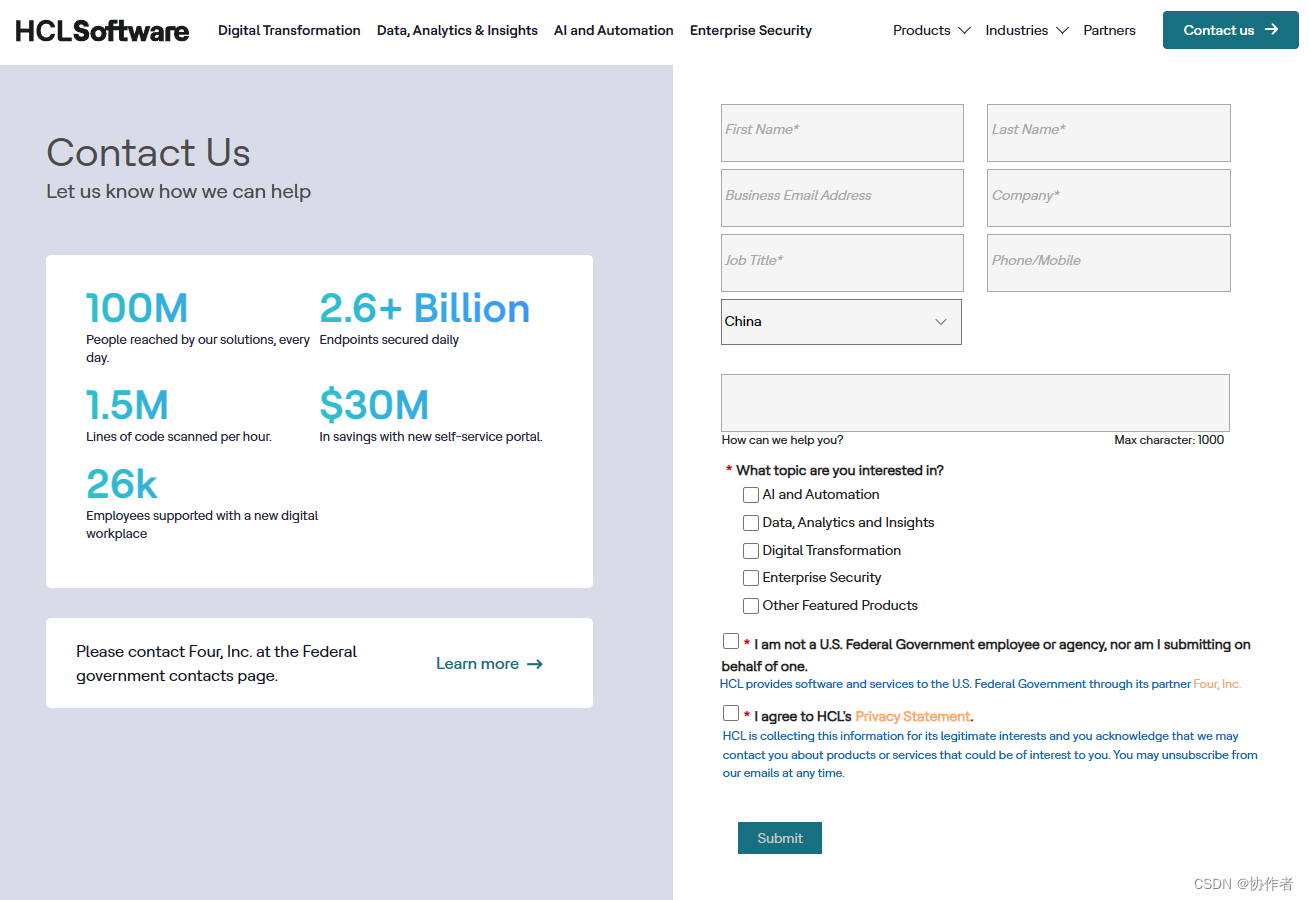
Task: Focus the Company field
Action: (1109, 198)
